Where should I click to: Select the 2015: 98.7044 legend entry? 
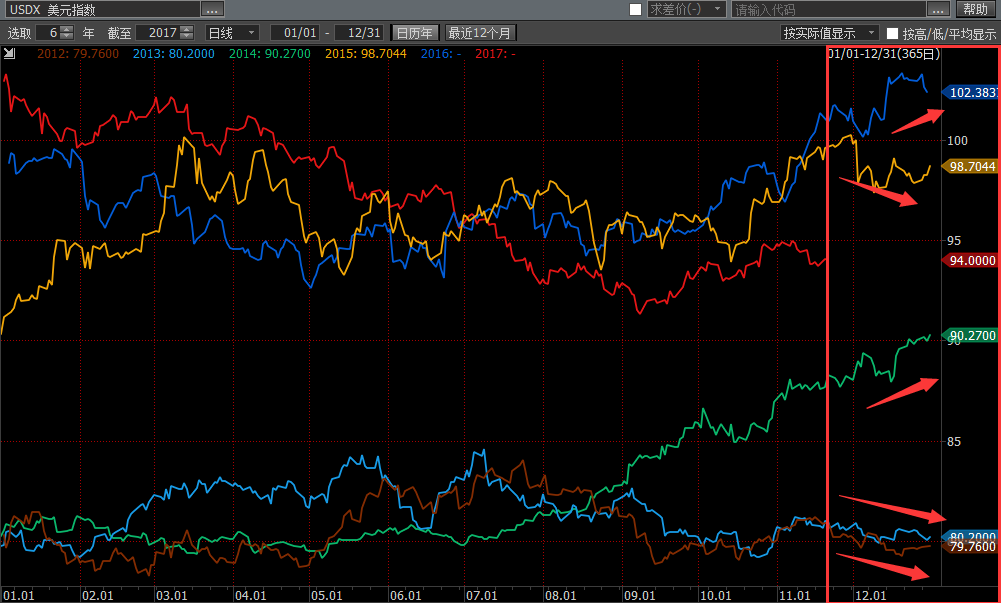tap(366, 54)
